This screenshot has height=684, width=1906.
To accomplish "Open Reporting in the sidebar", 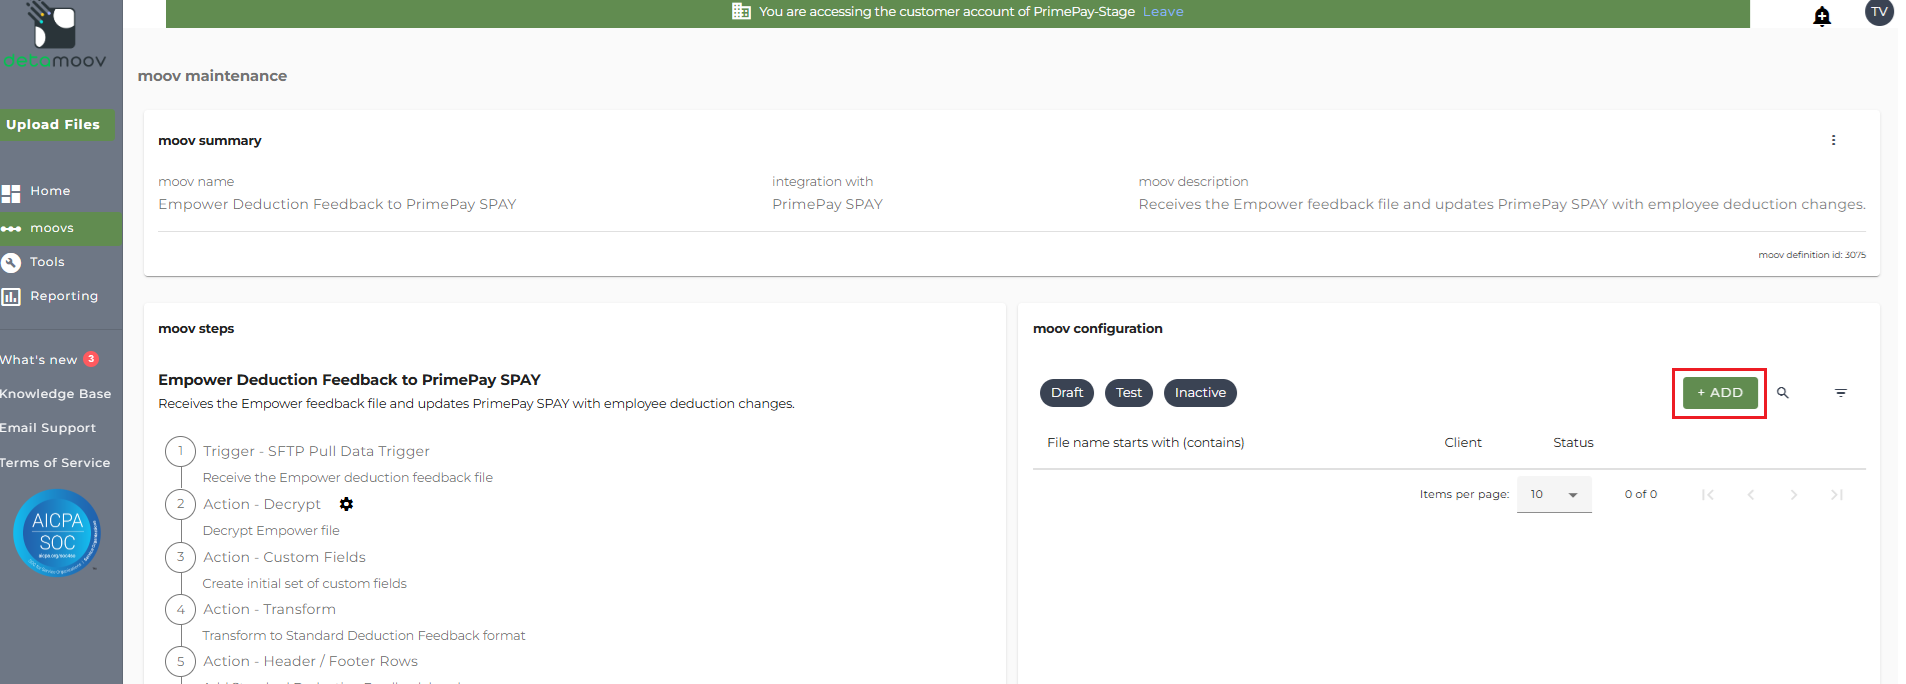I will (x=64, y=296).
